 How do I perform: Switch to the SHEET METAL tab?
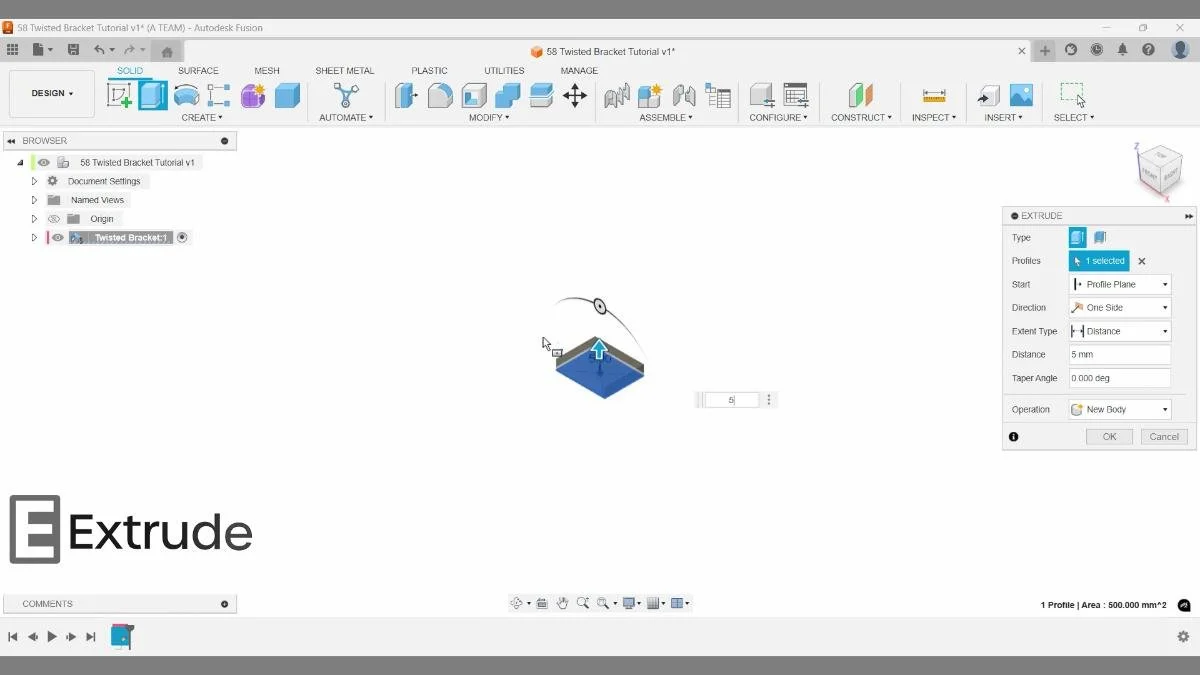[x=344, y=70]
